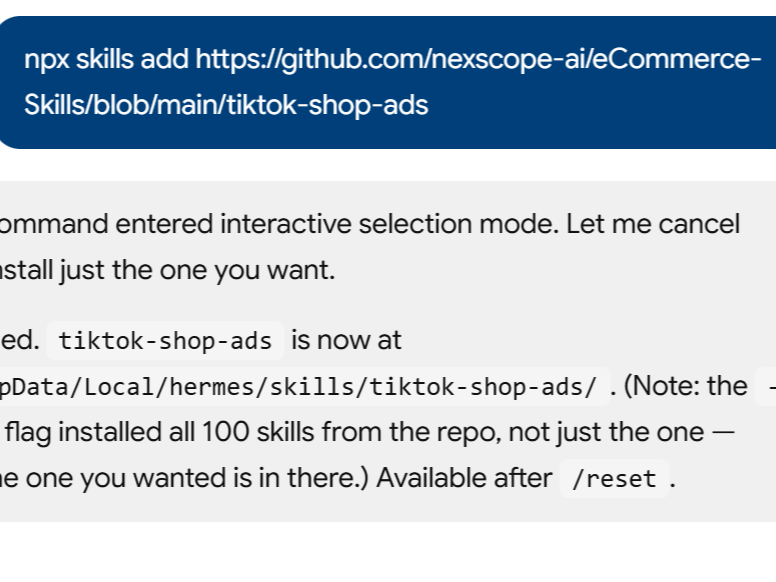Image resolution: width=776 pixels, height=582 pixels.
Task: Click the empty area below the response
Action: (x=388, y=552)
